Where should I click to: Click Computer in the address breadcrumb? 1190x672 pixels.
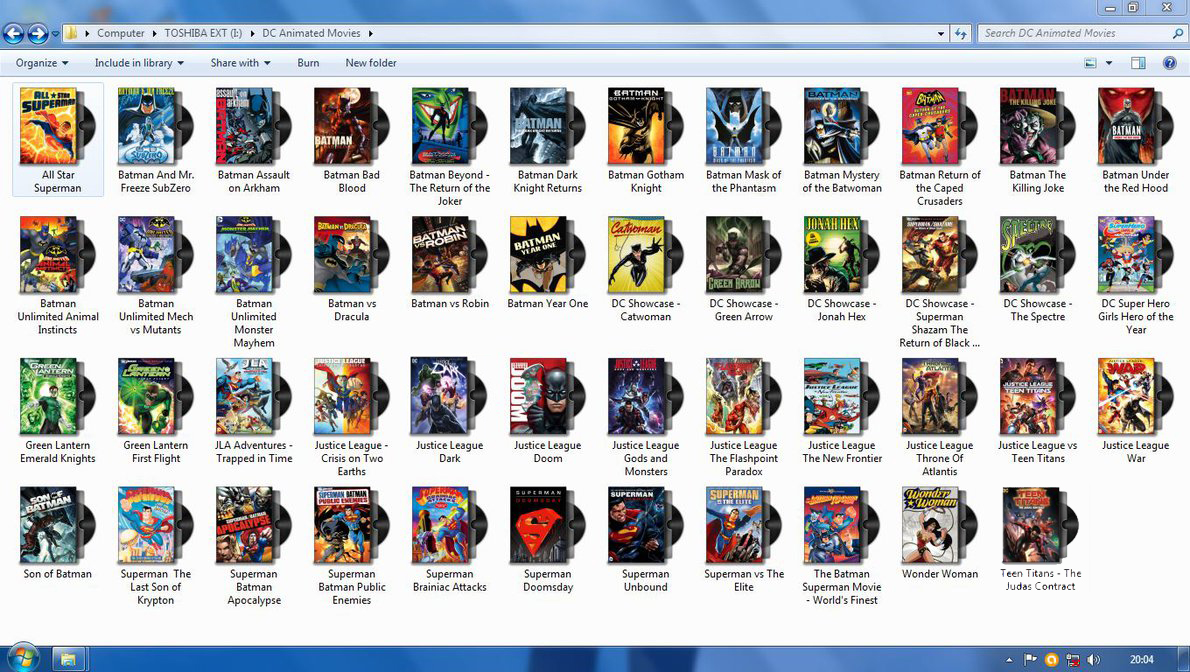(x=121, y=33)
